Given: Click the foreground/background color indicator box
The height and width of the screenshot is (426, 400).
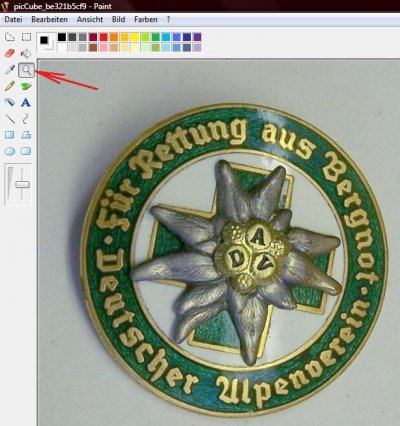Looking at the screenshot, I should point(46,43).
